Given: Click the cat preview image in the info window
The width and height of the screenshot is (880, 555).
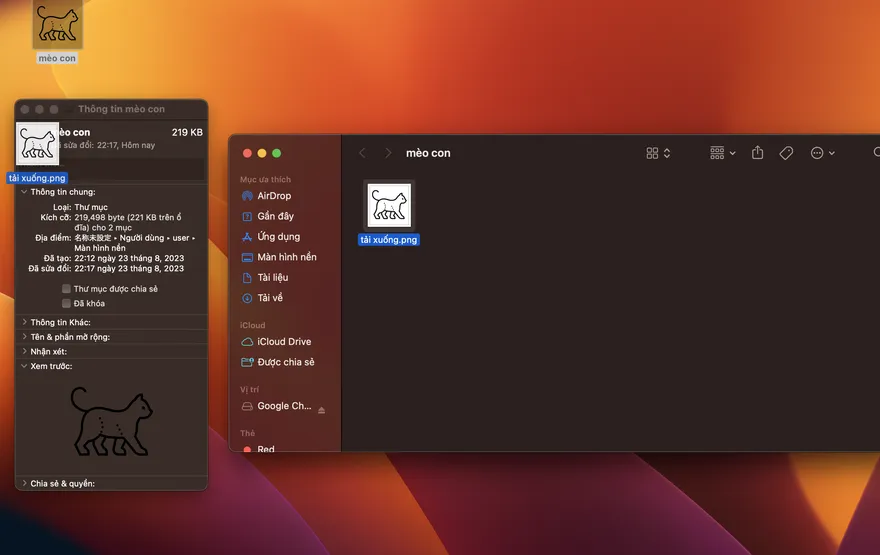Looking at the screenshot, I should (112, 421).
